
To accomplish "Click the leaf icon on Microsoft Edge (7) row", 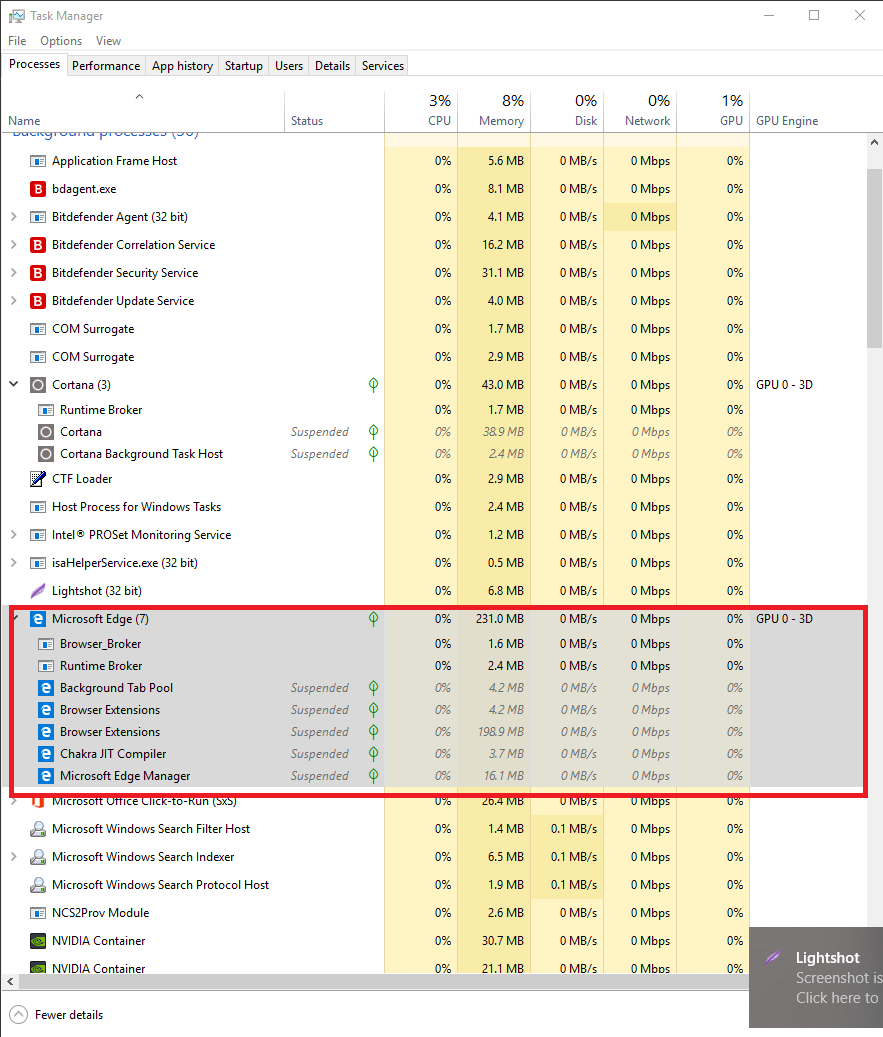I will pos(373,619).
